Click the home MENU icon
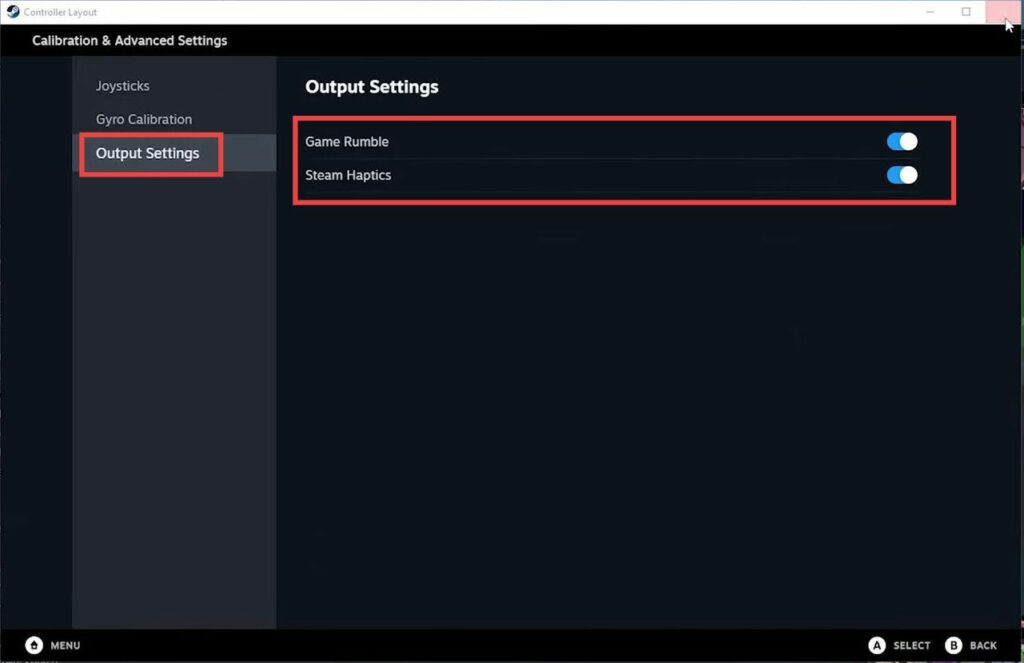The image size is (1024, 663). pyautogui.click(x=34, y=645)
